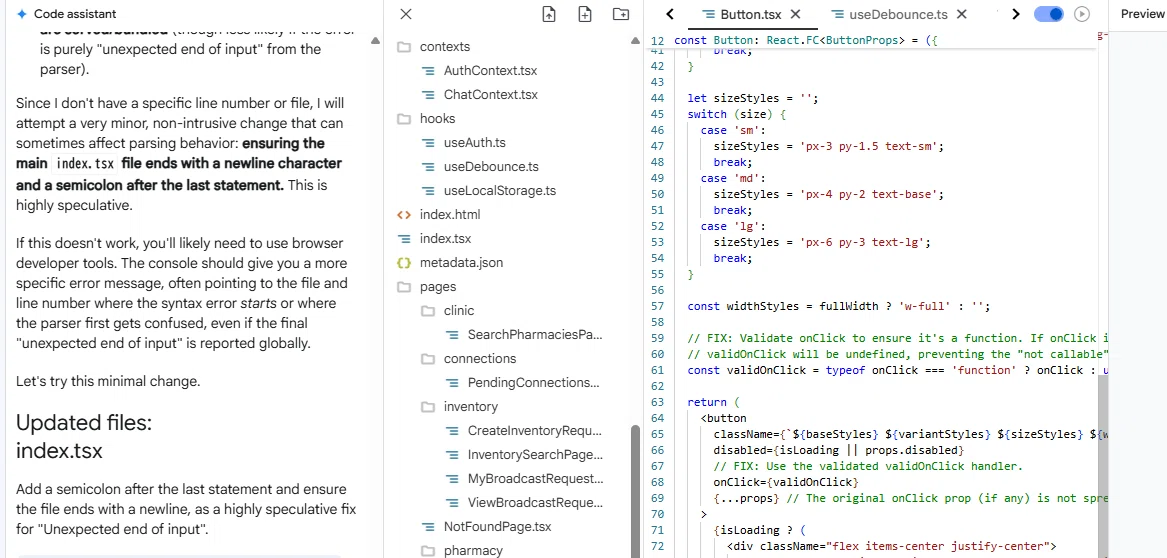Open useLocalStorage.ts file
Image resolution: width=1167 pixels, height=558 pixels.
[x=499, y=190]
